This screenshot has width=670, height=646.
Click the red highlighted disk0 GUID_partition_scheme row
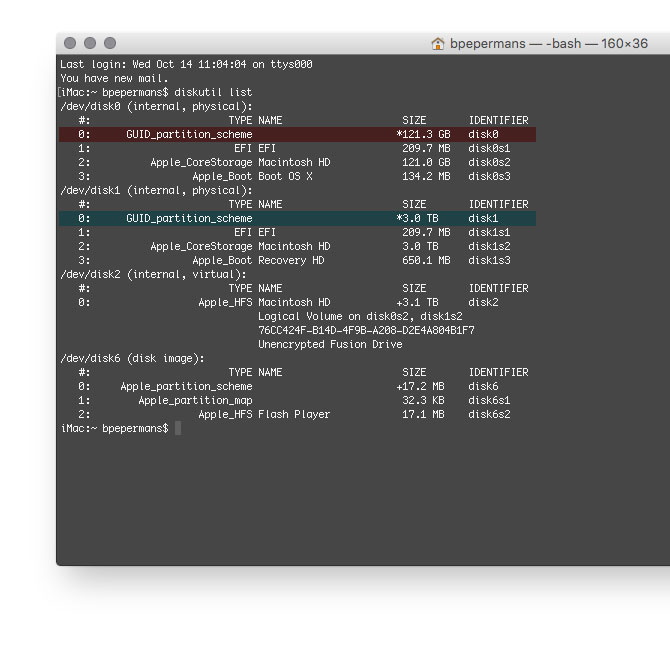tap(297, 134)
